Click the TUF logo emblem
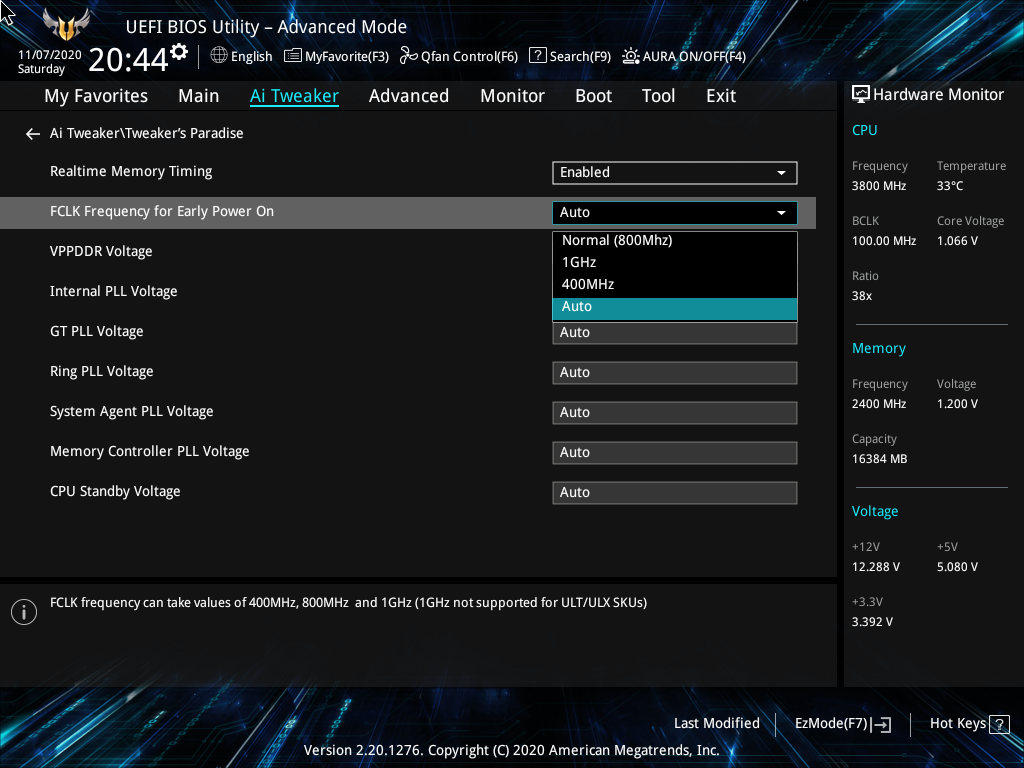Image resolution: width=1024 pixels, height=768 pixels. tap(66, 24)
